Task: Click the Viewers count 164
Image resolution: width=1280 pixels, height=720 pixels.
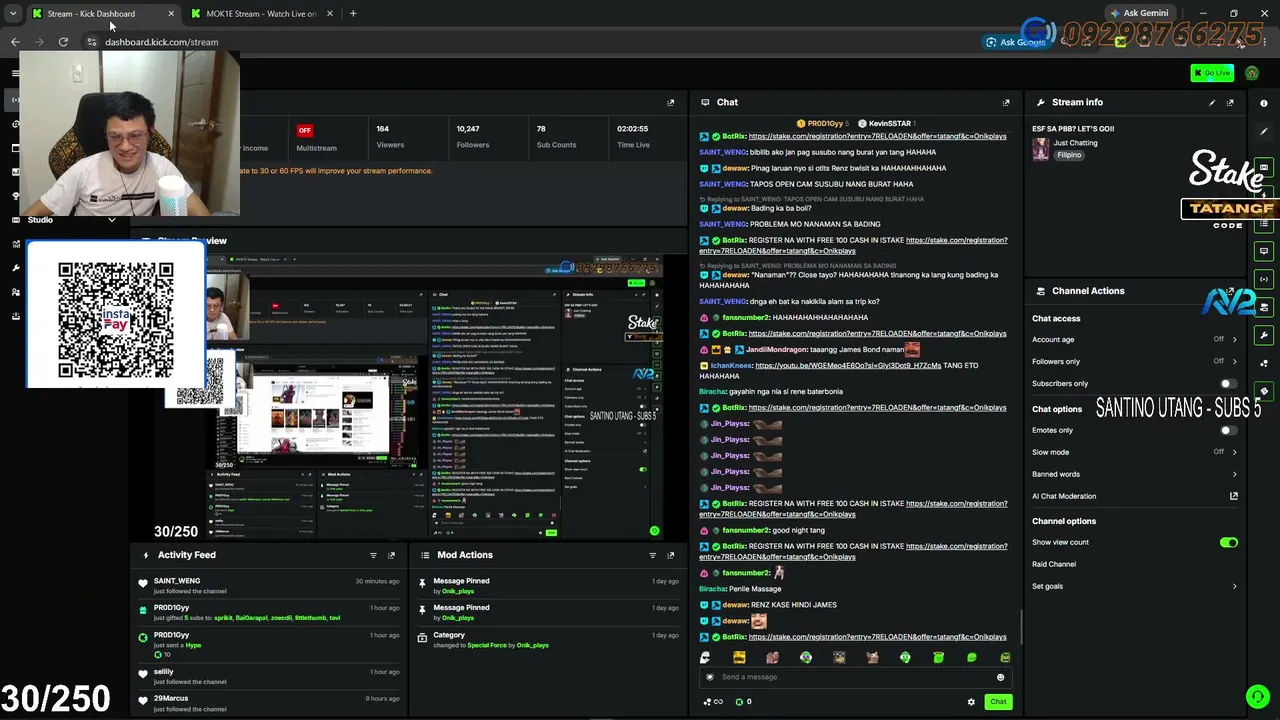Action: tap(383, 129)
